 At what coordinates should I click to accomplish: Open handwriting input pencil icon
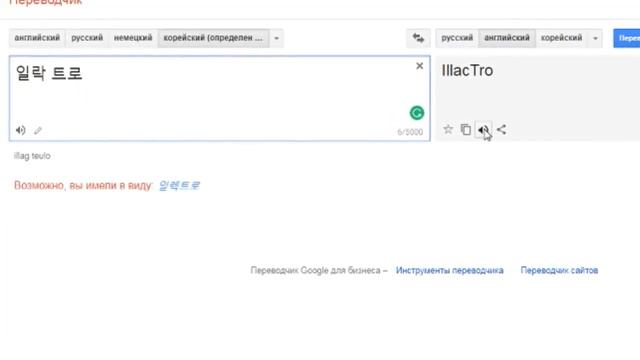(38, 131)
